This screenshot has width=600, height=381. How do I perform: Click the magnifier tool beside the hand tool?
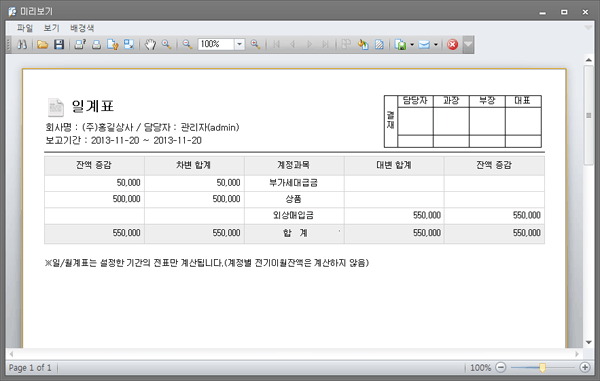click(x=166, y=44)
